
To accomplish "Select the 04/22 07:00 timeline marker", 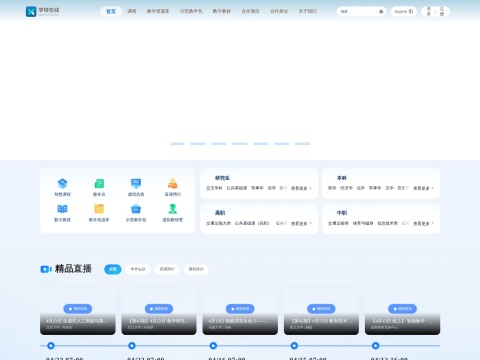I will point(132,346).
